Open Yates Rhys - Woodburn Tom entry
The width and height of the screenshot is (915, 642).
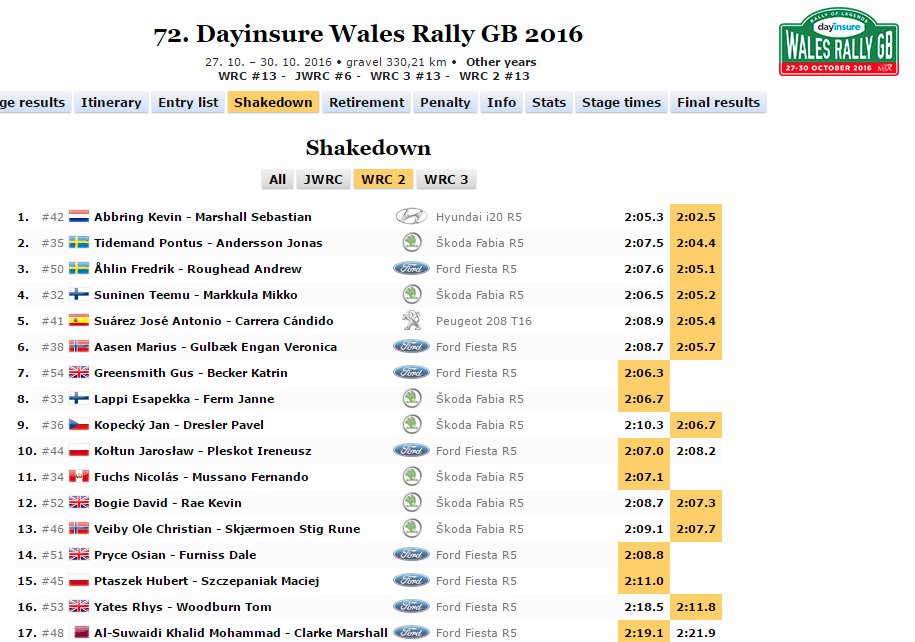pos(183,606)
